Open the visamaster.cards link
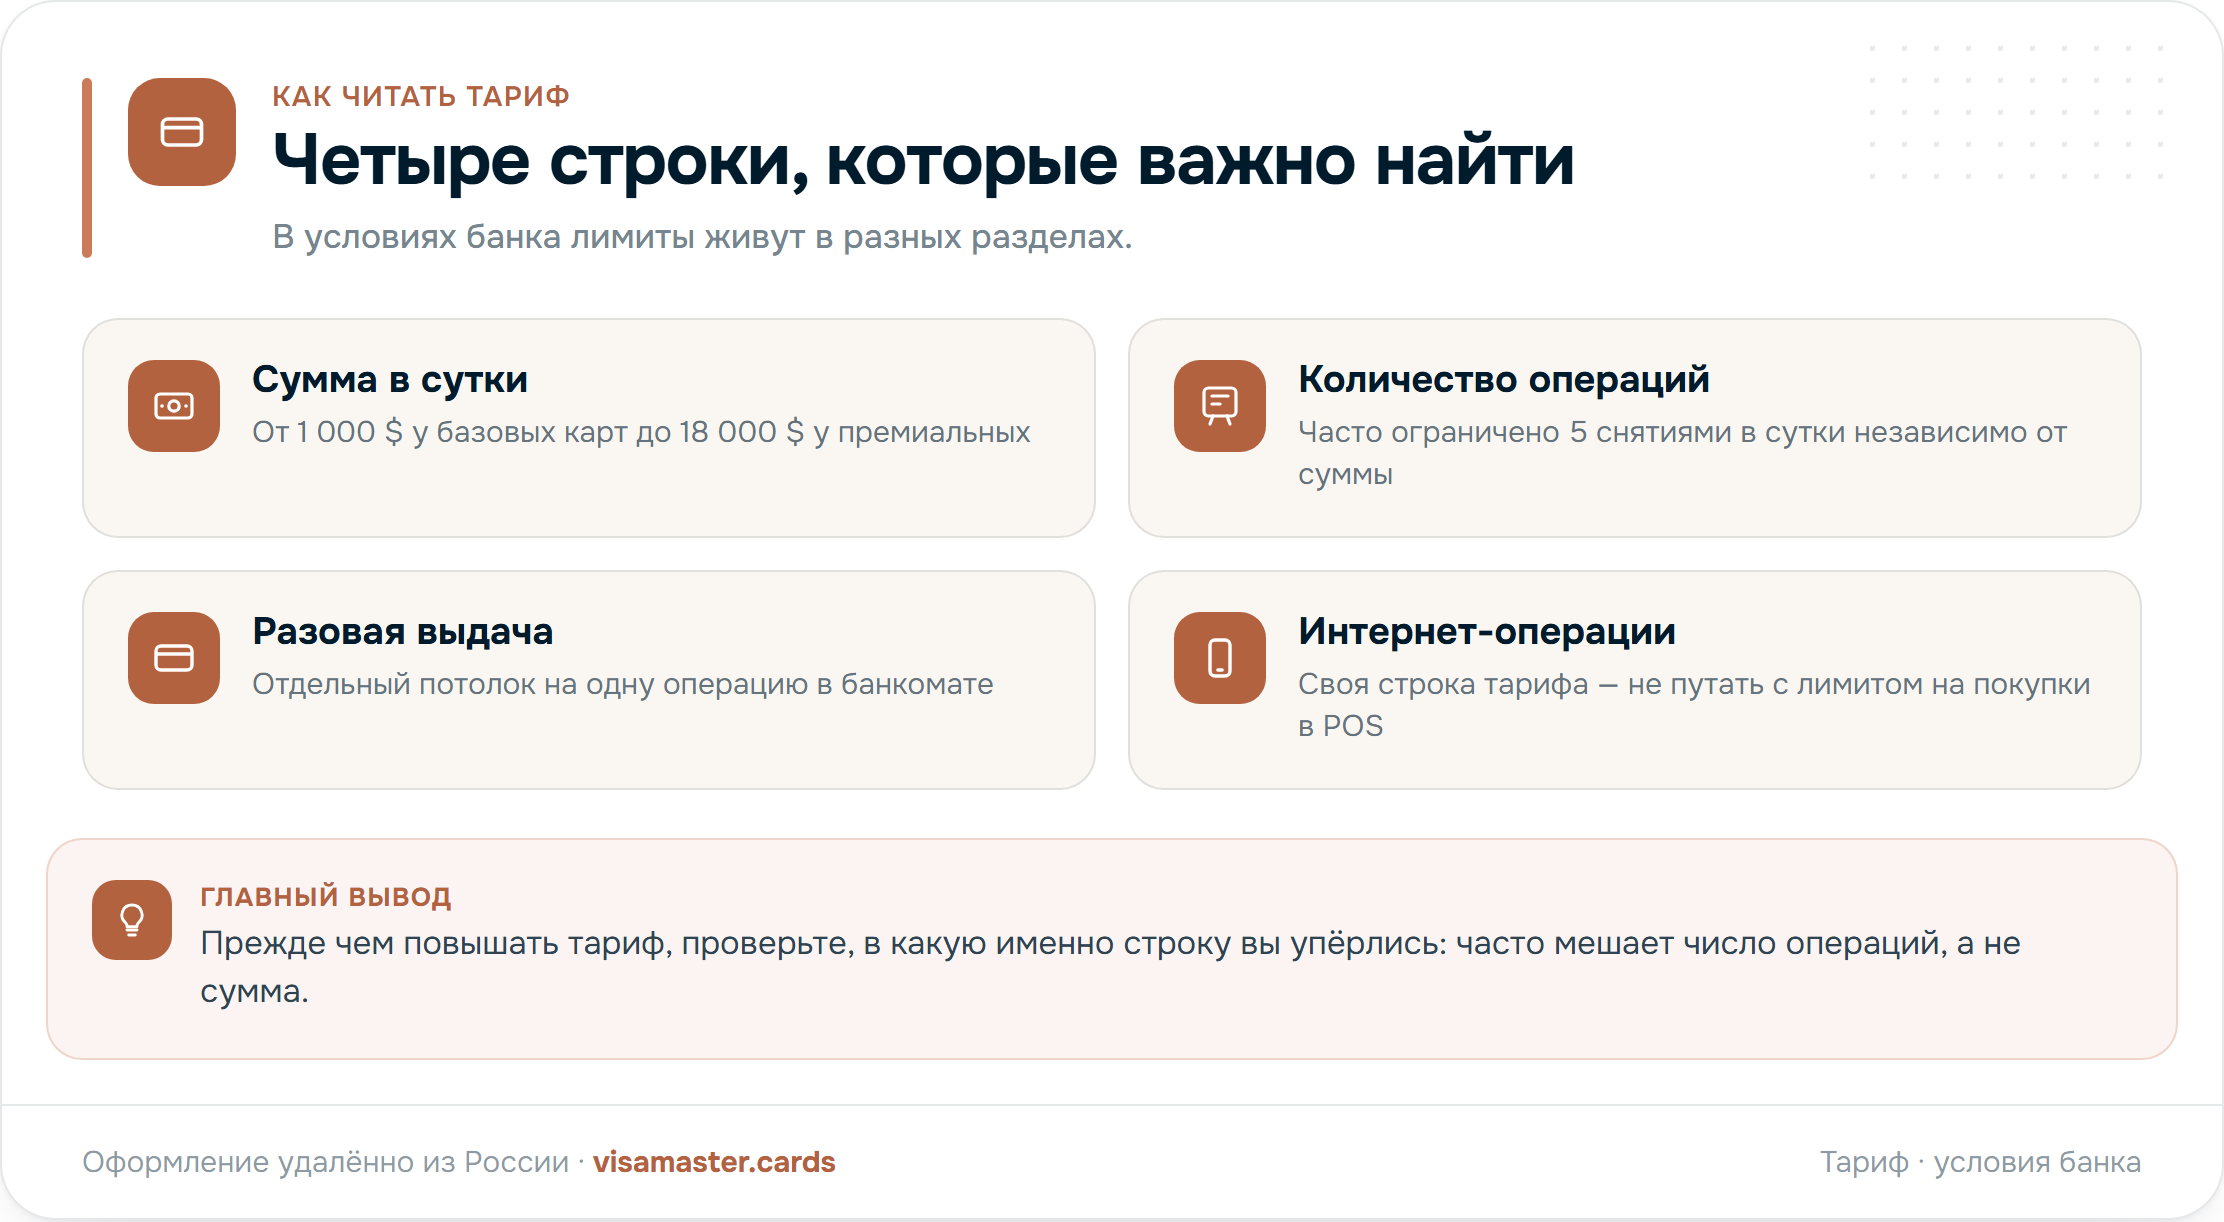Viewport: 2224px width, 1222px height. tap(714, 1162)
